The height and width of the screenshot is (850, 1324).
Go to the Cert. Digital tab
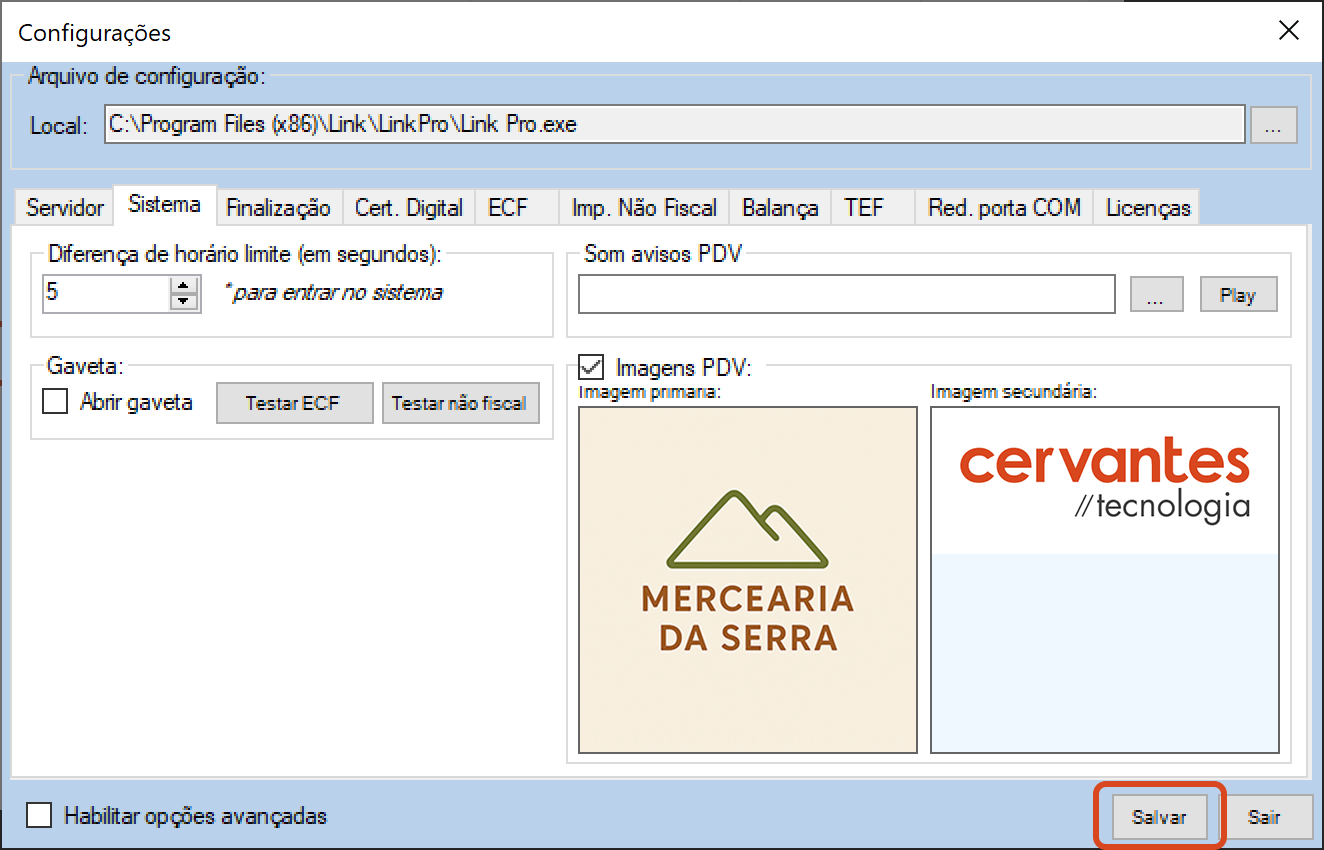coord(409,208)
